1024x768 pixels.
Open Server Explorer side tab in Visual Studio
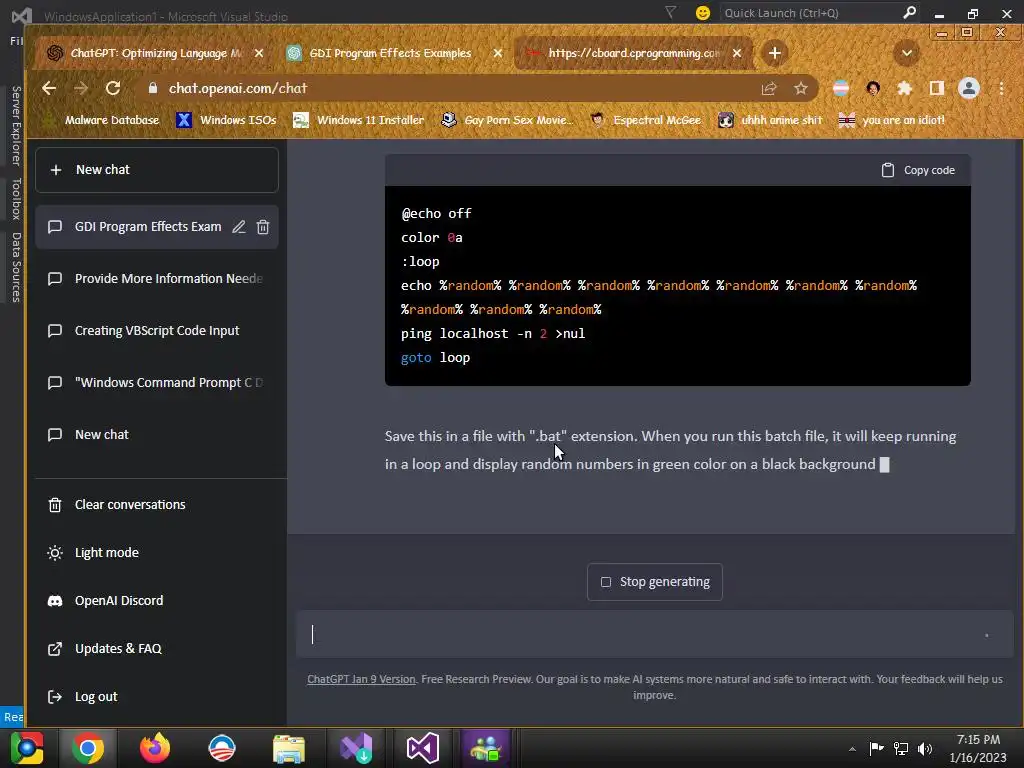point(16,125)
